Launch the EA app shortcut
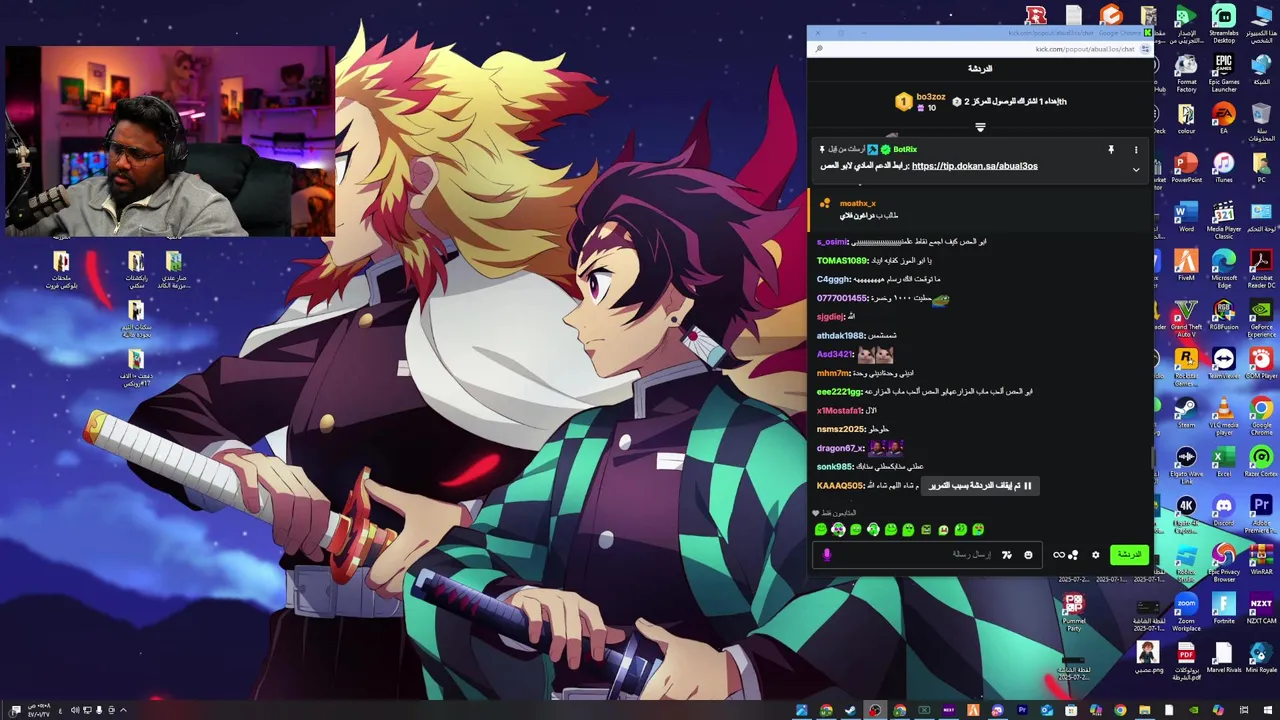 (1224, 118)
